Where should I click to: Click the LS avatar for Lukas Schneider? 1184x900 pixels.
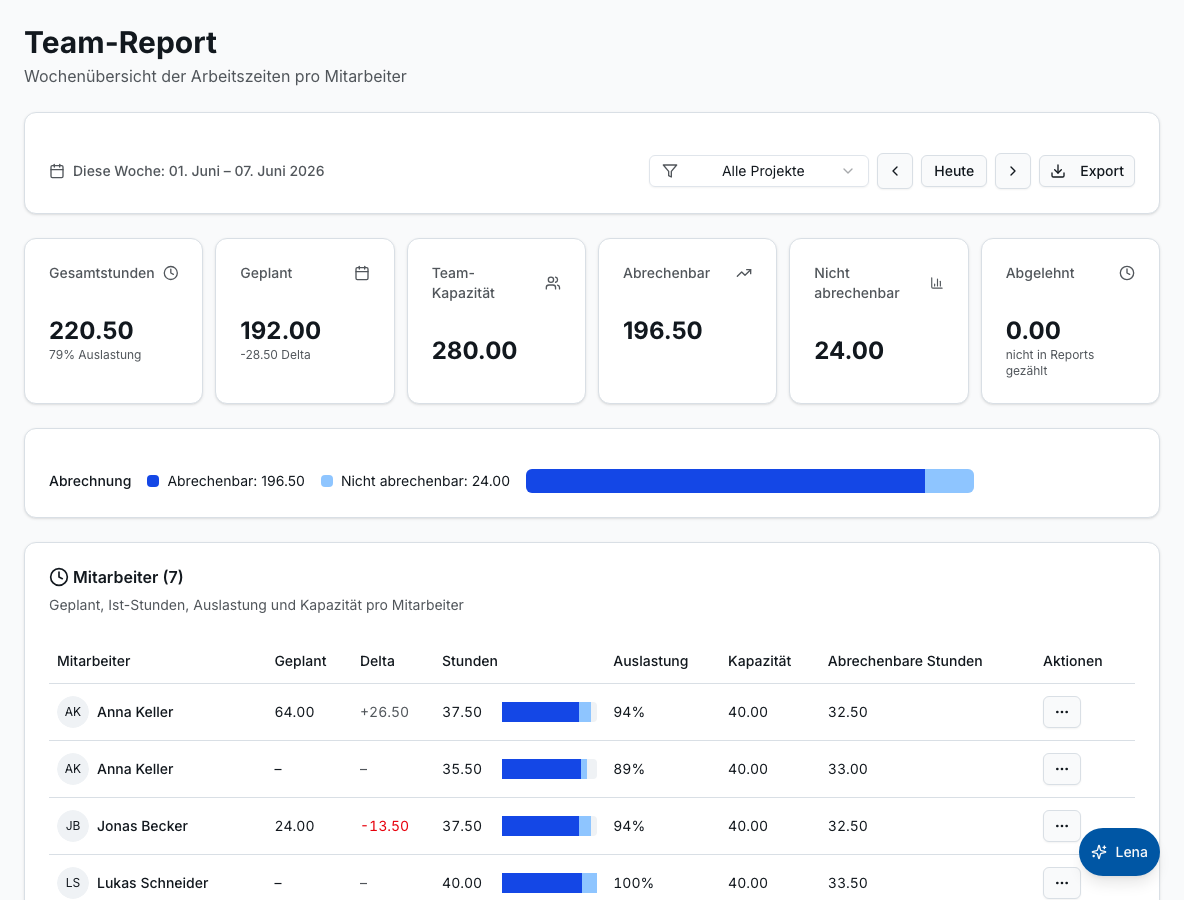point(72,883)
